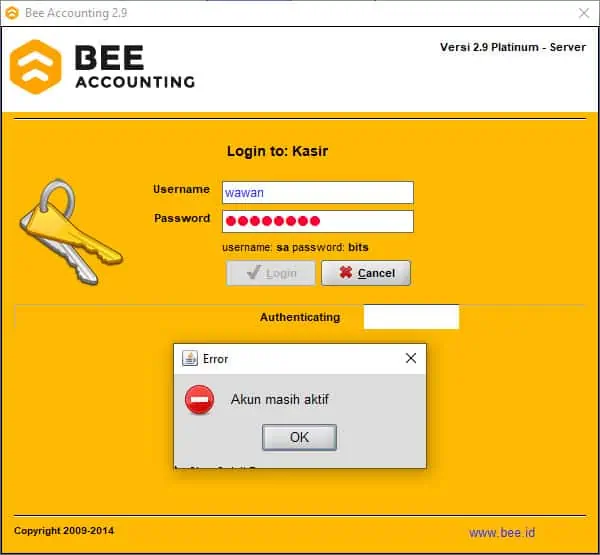Click the 'Login to: Kasir' heading

pyautogui.click(x=277, y=151)
